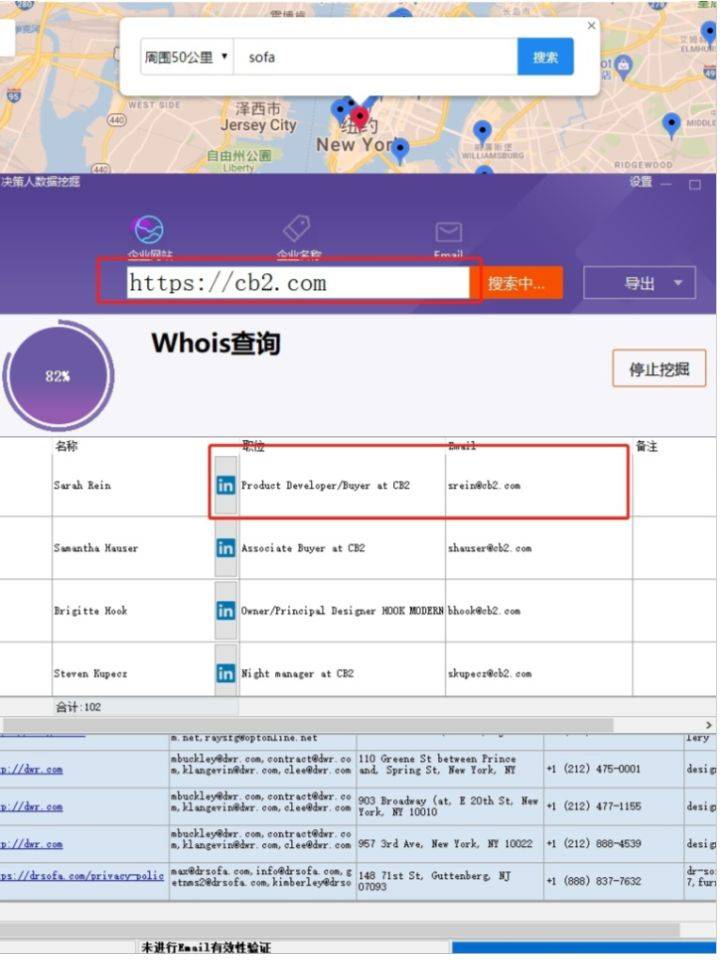This screenshot has width=720, height=960.
Task: Click the https://cb2.com URL input field
Action: point(297,283)
